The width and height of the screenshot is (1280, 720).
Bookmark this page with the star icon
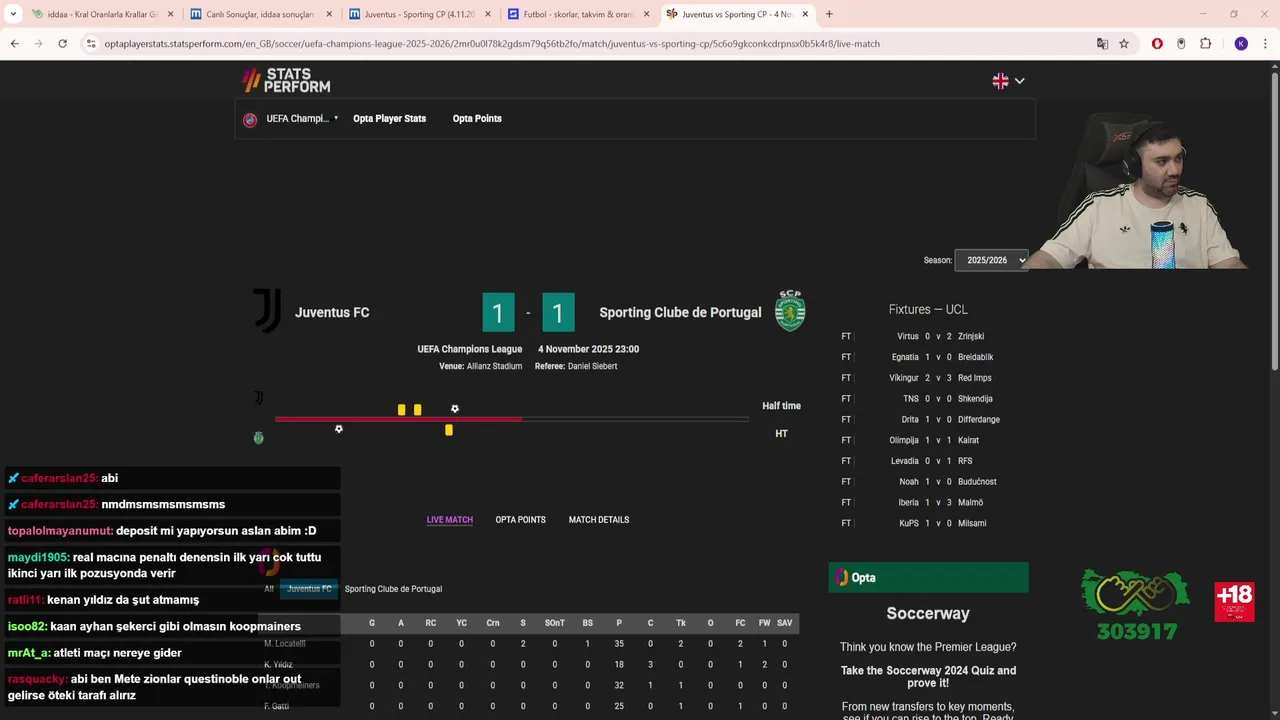1124,44
